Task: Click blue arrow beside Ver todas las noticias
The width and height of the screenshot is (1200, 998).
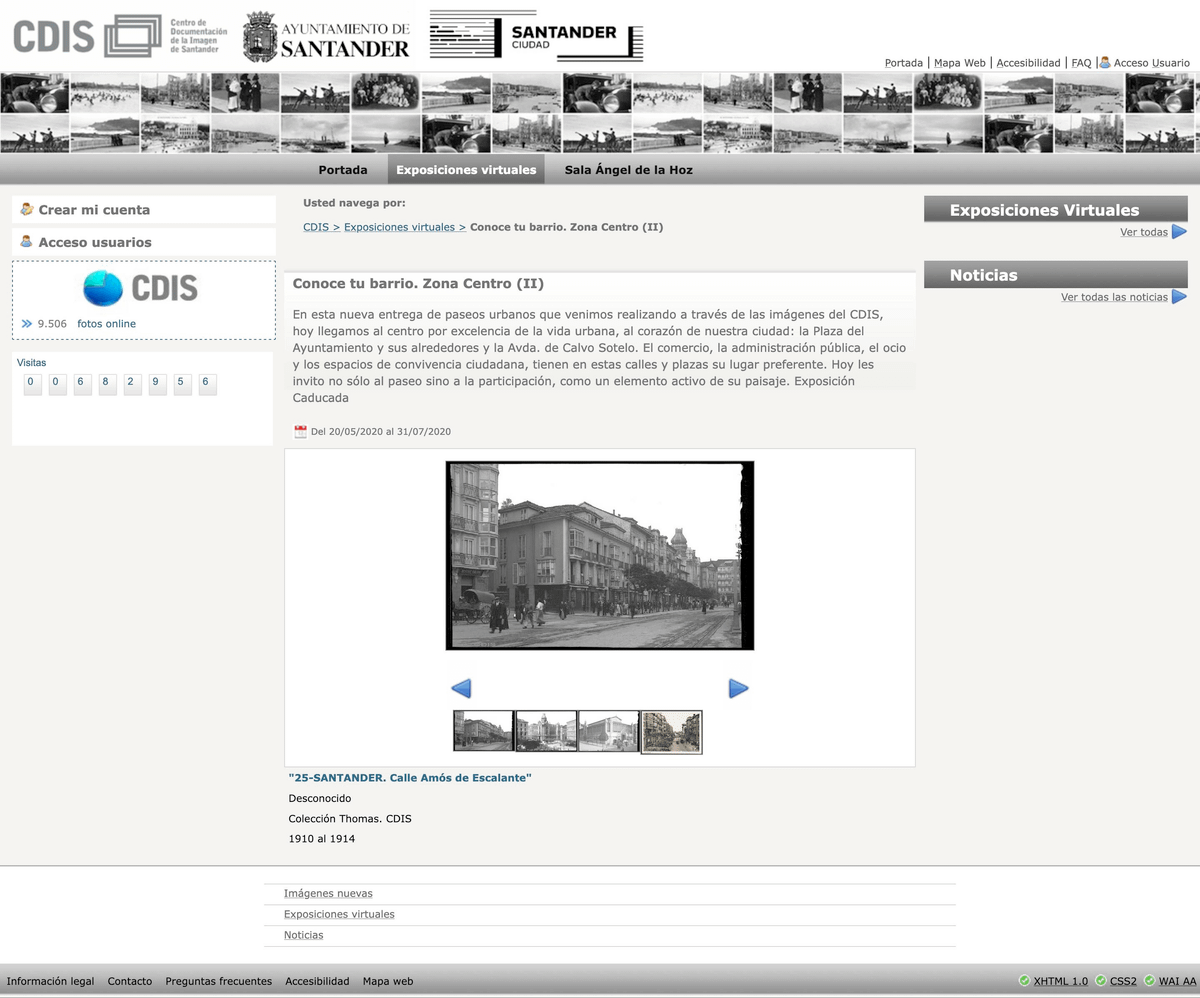Action: tap(1179, 297)
